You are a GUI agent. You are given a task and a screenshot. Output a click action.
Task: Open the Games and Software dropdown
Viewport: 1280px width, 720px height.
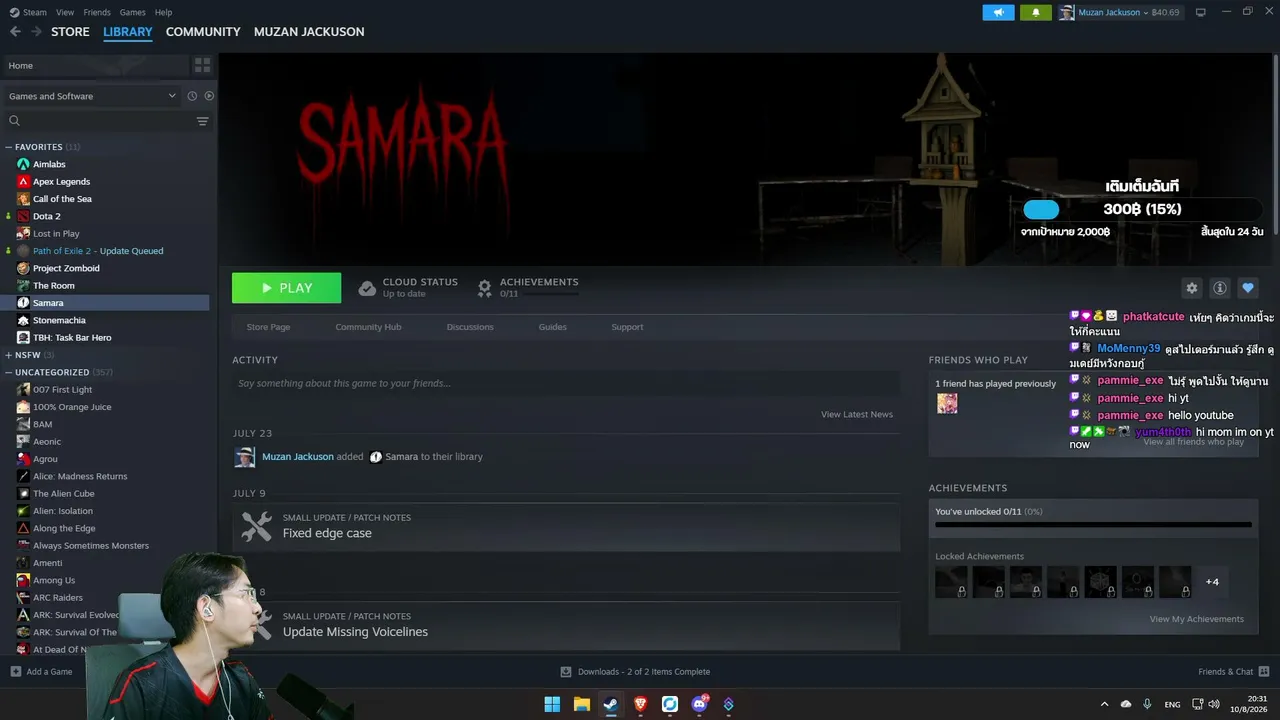(92, 96)
